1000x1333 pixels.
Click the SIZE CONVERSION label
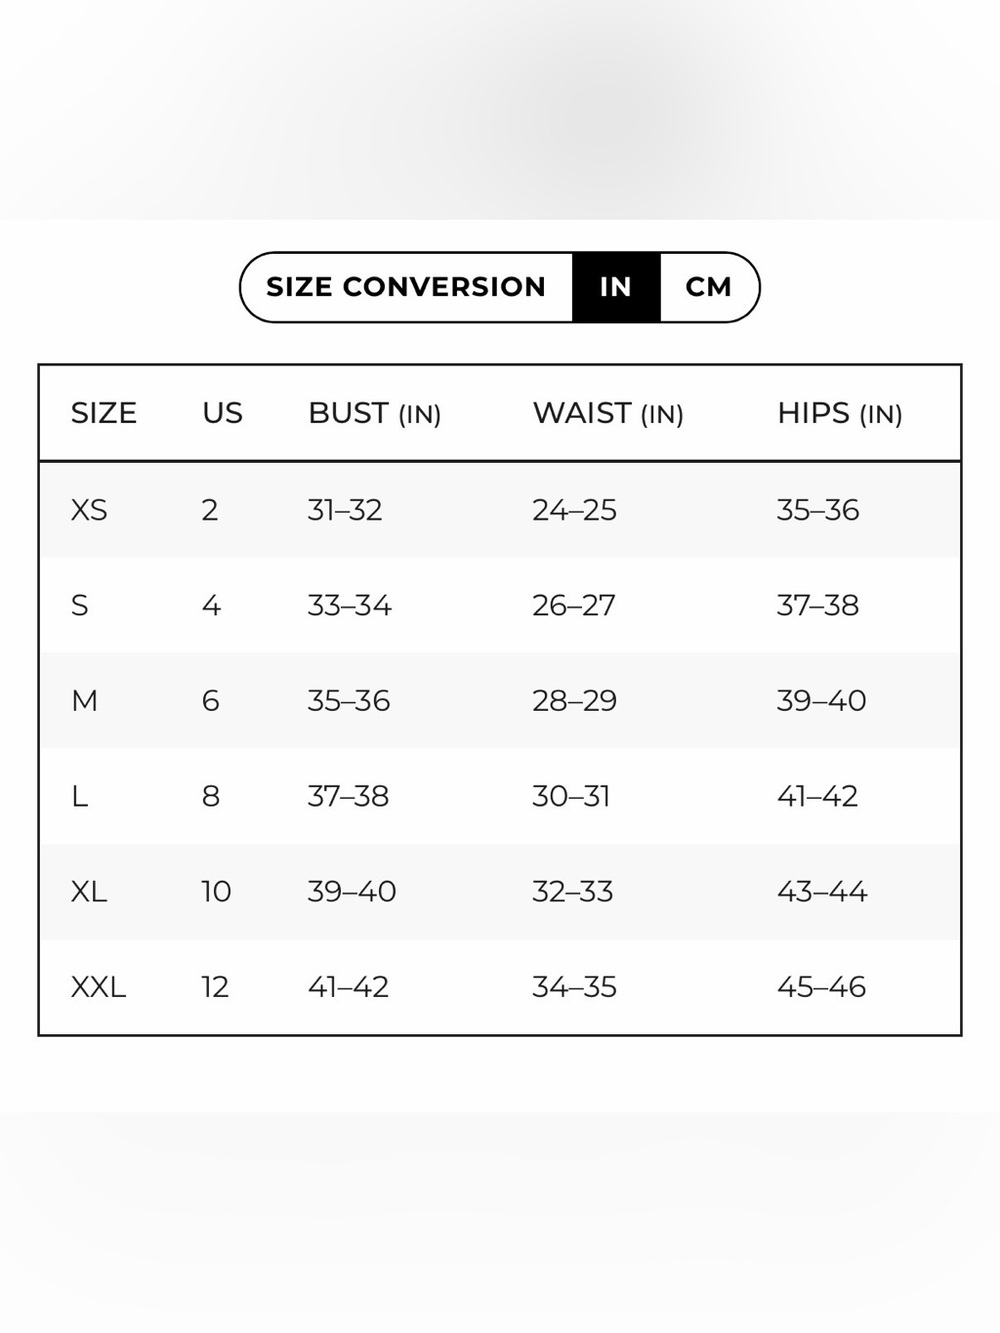[x=406, y=287]
